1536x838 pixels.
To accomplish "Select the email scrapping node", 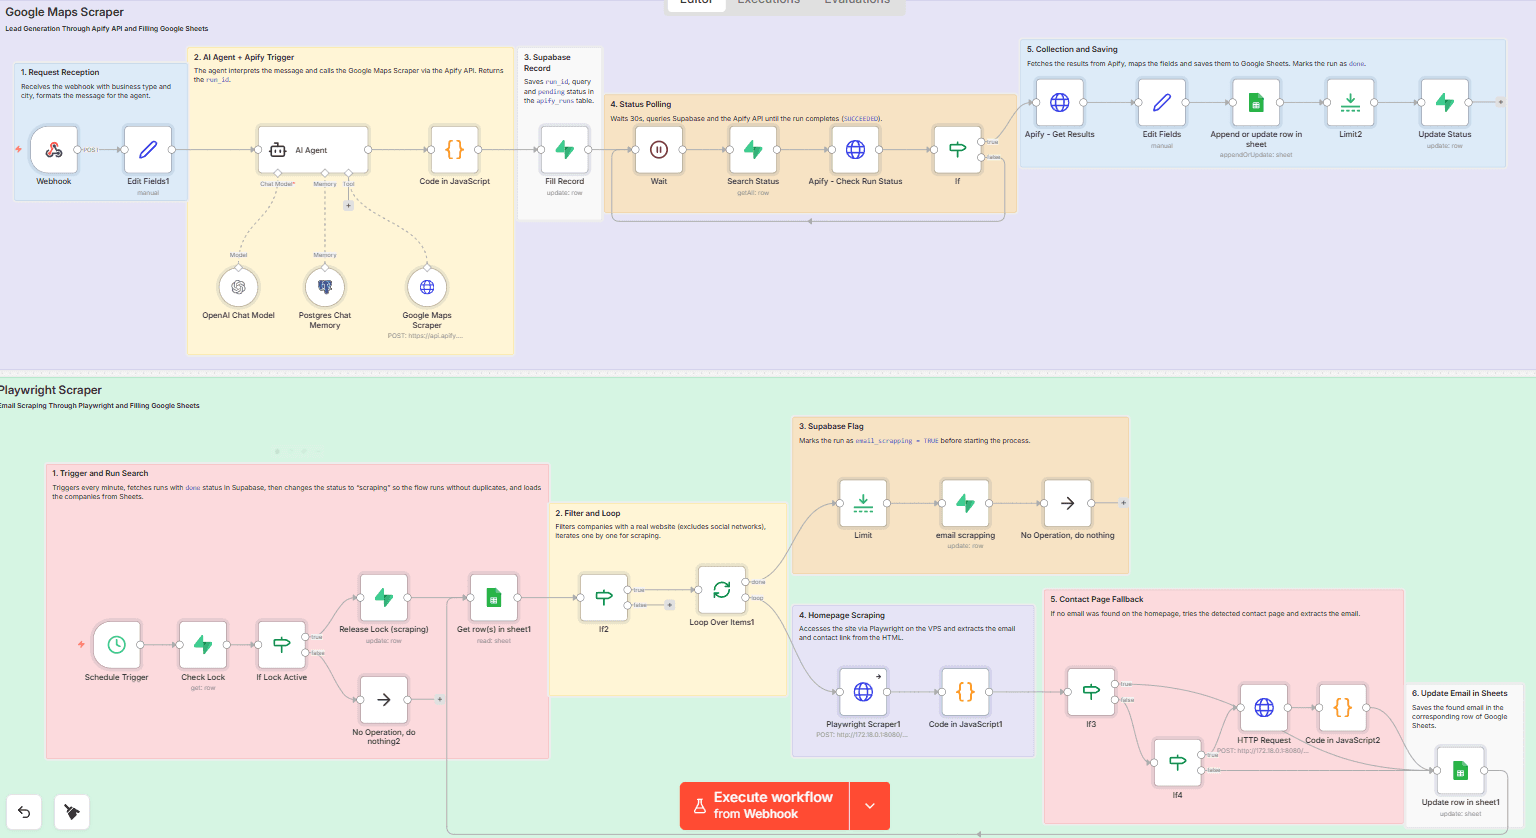I will click(965, 504).
